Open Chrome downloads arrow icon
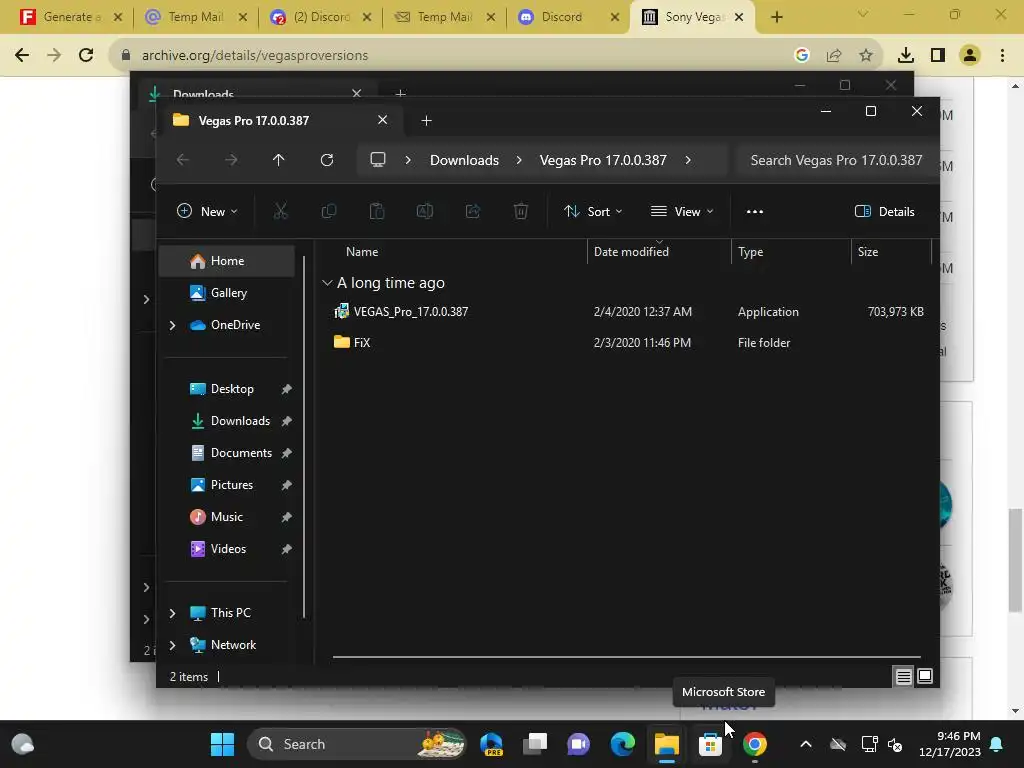 pyautogui.click(x=906, y=56)
